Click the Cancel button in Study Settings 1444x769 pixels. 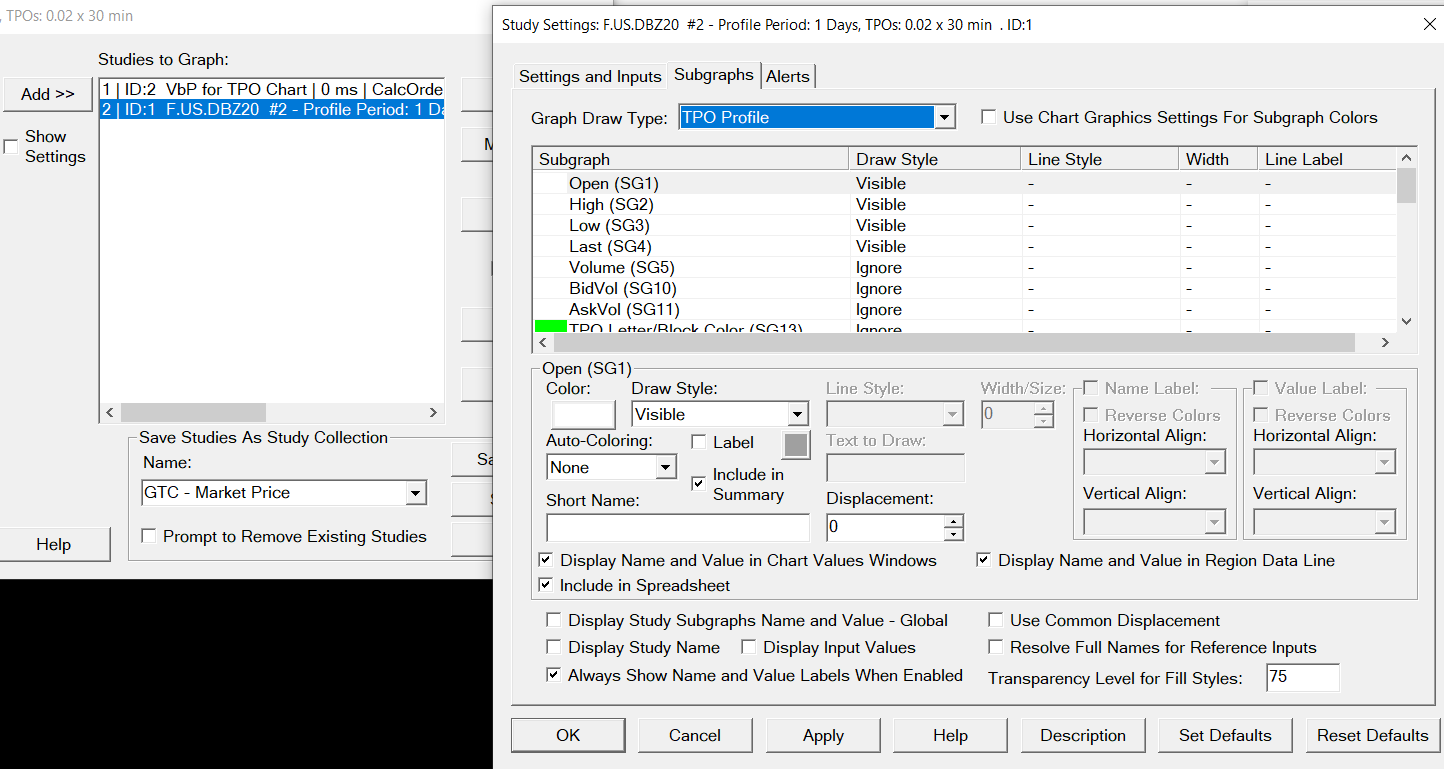tap(695, 735)
